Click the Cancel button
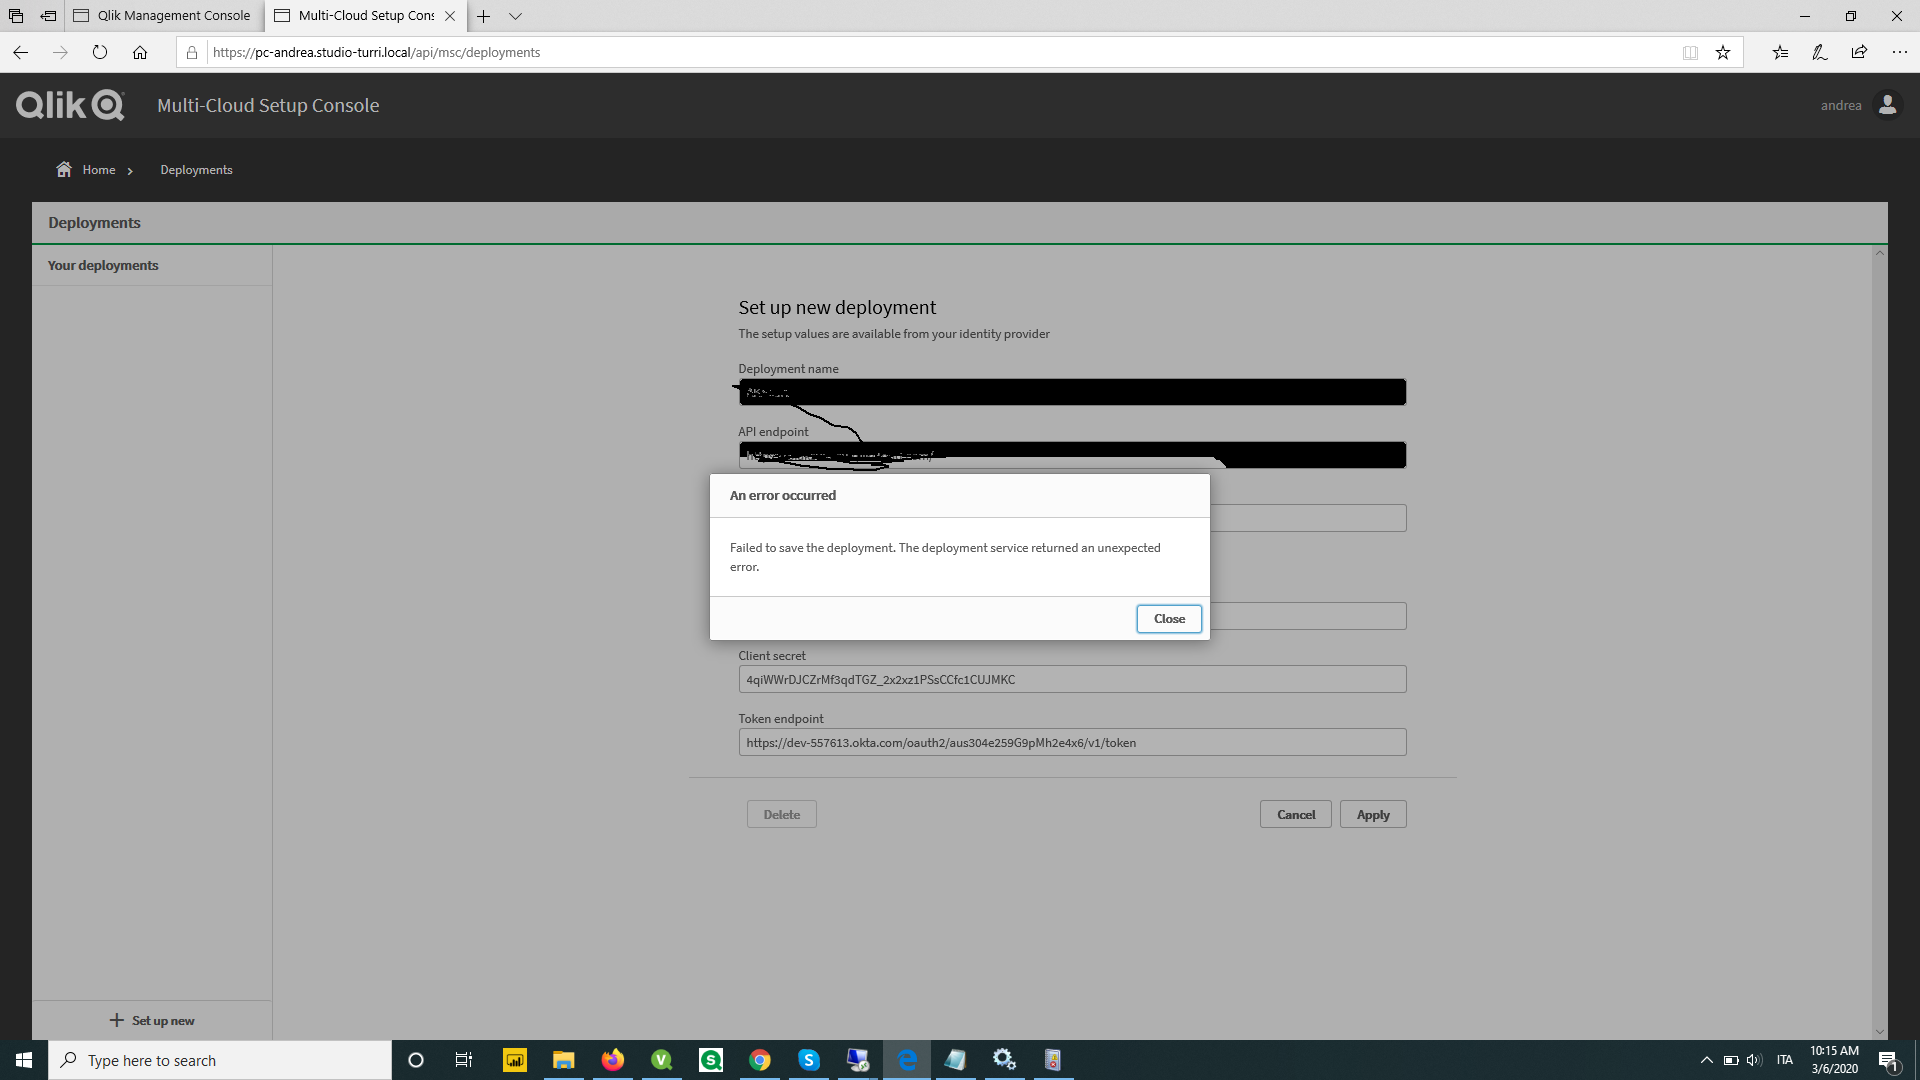The height and width of the screenshot is (1080, 1920). click(1295, 814)
